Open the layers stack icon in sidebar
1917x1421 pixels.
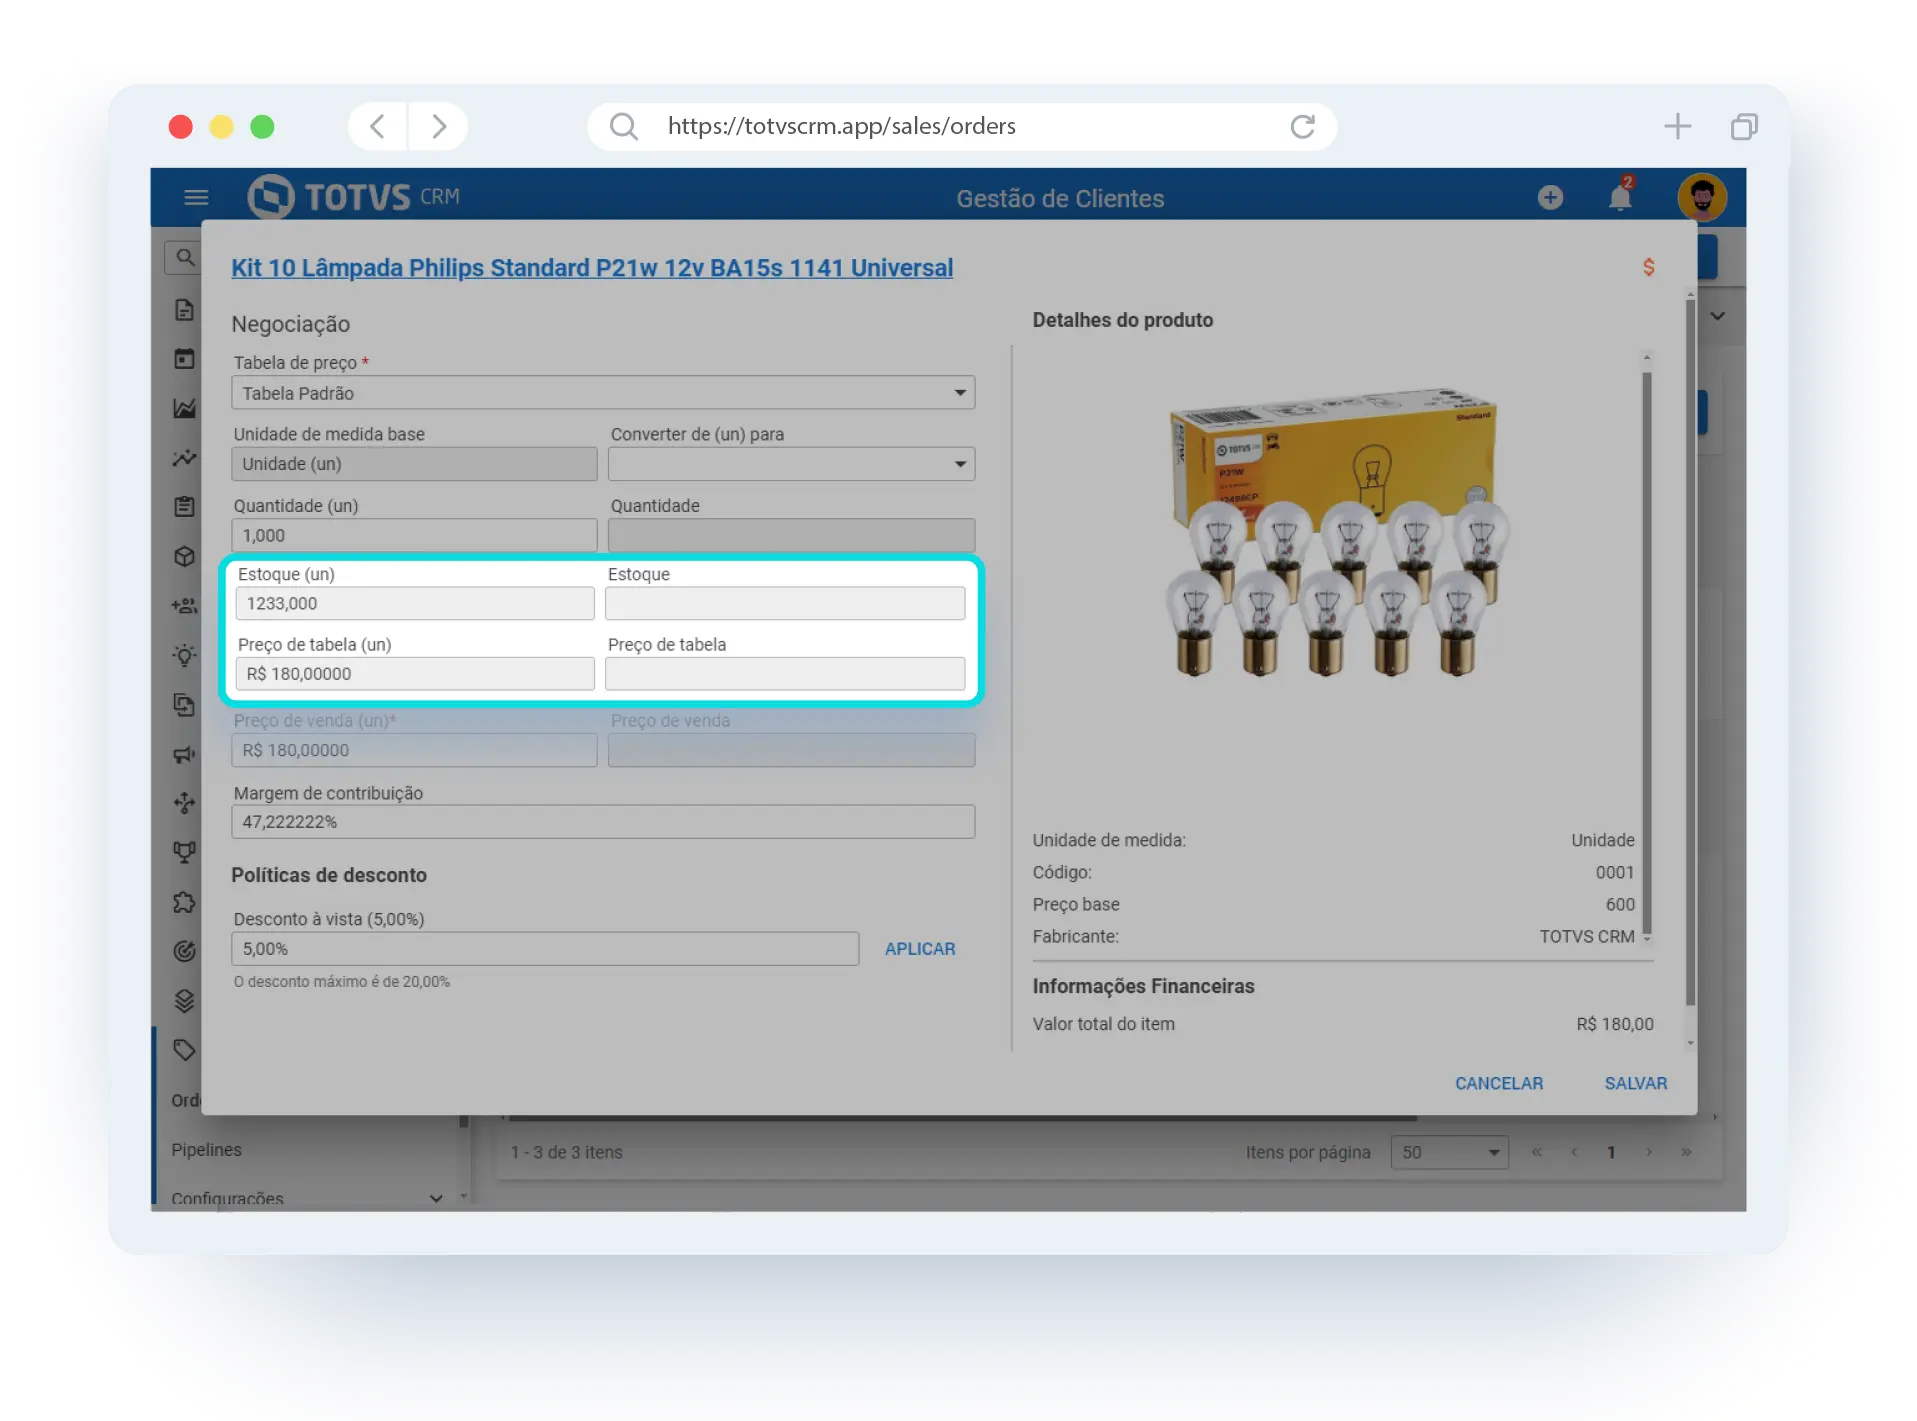(x=185, y=1000)
